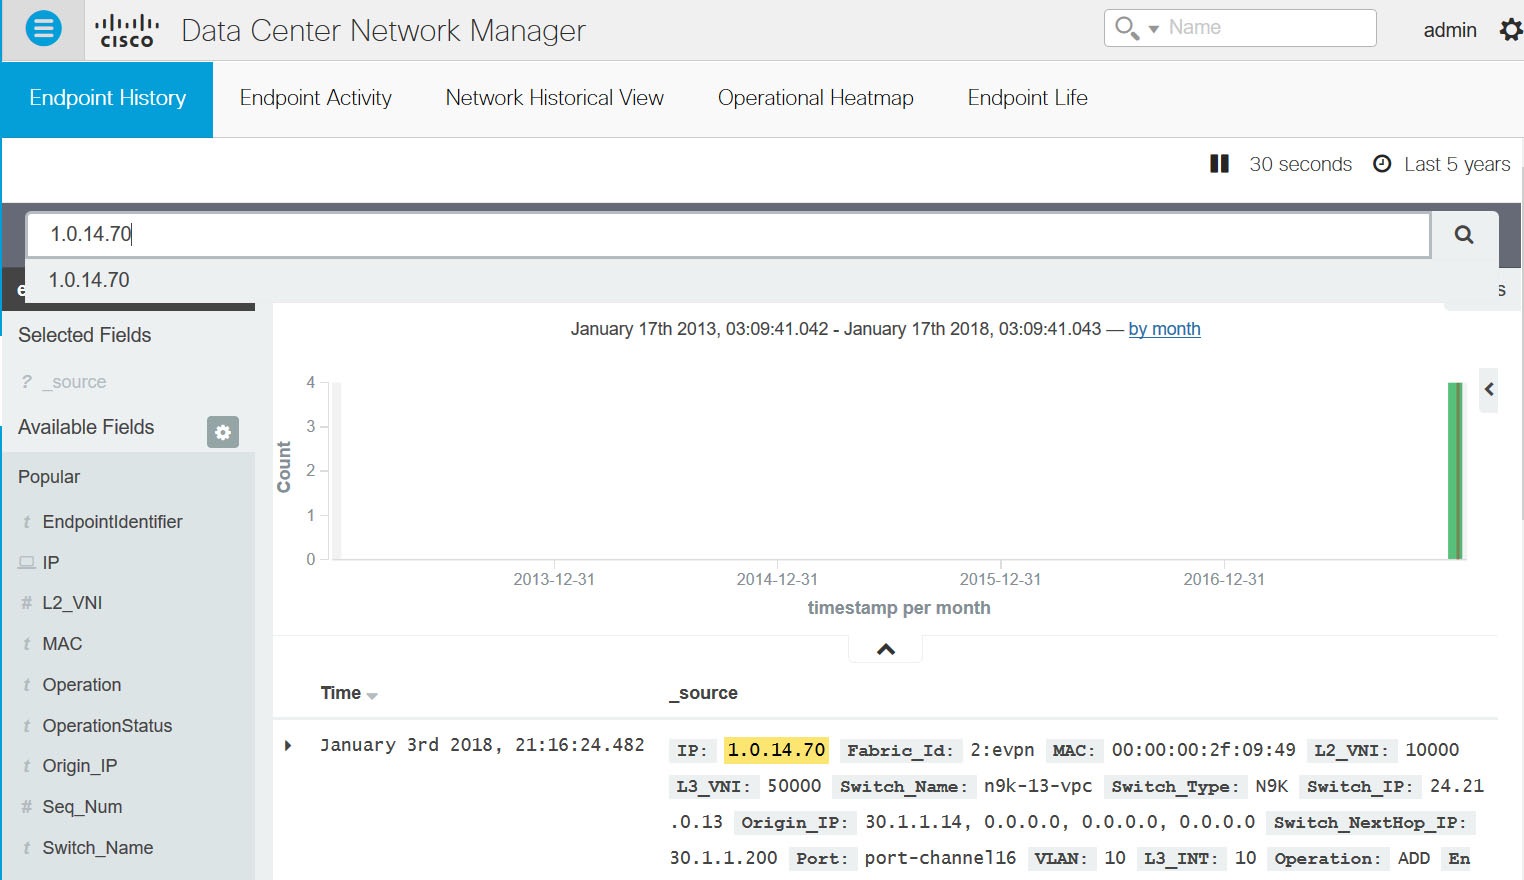Screen dimensions: 1524x880
Task: Click the chevron on the chart's right edge
Action: (1489, 390)
